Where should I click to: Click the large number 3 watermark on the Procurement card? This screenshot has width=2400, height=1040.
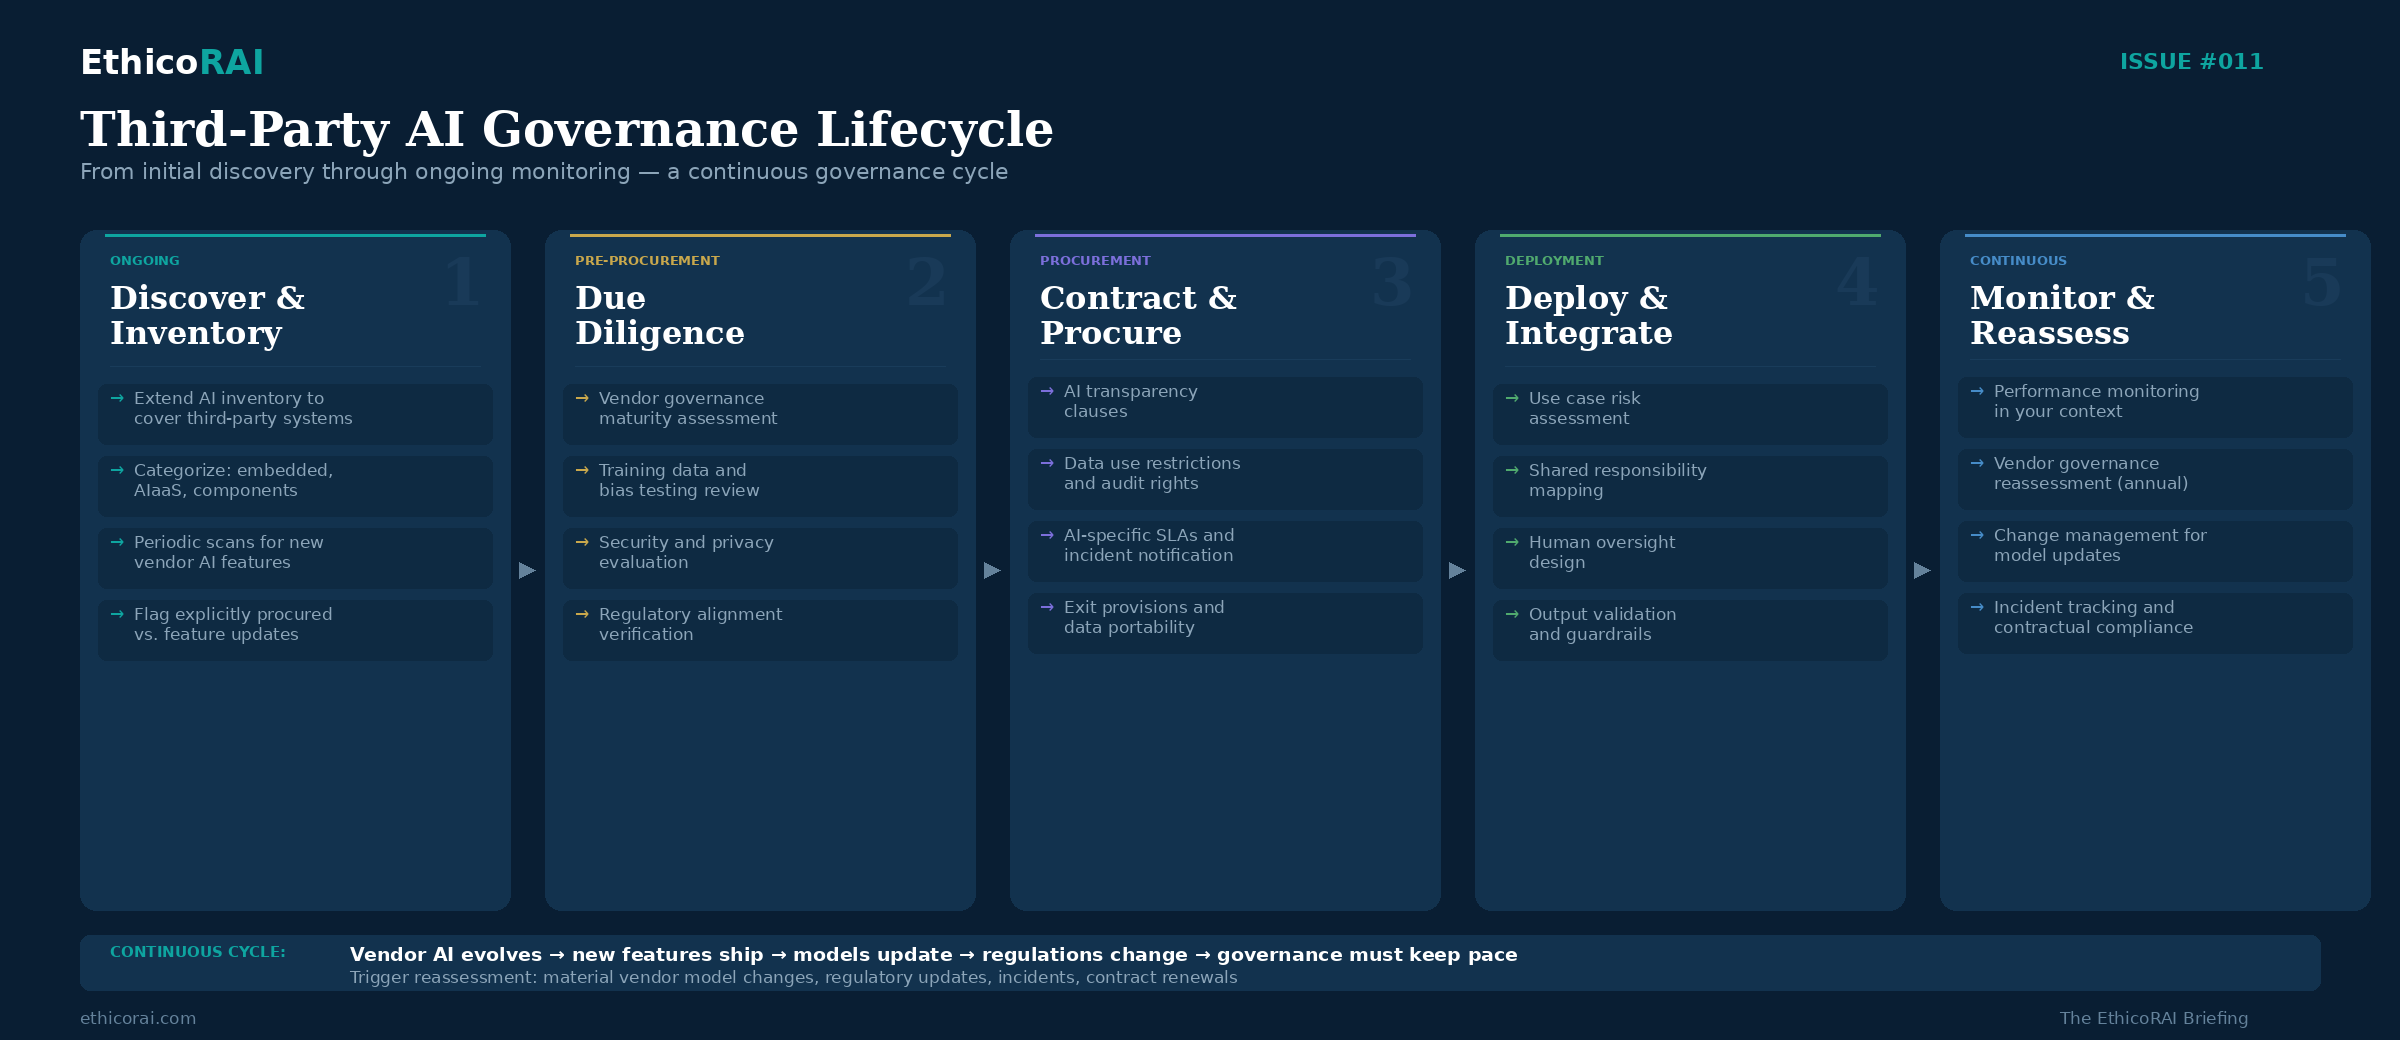tap(1390, 285)
